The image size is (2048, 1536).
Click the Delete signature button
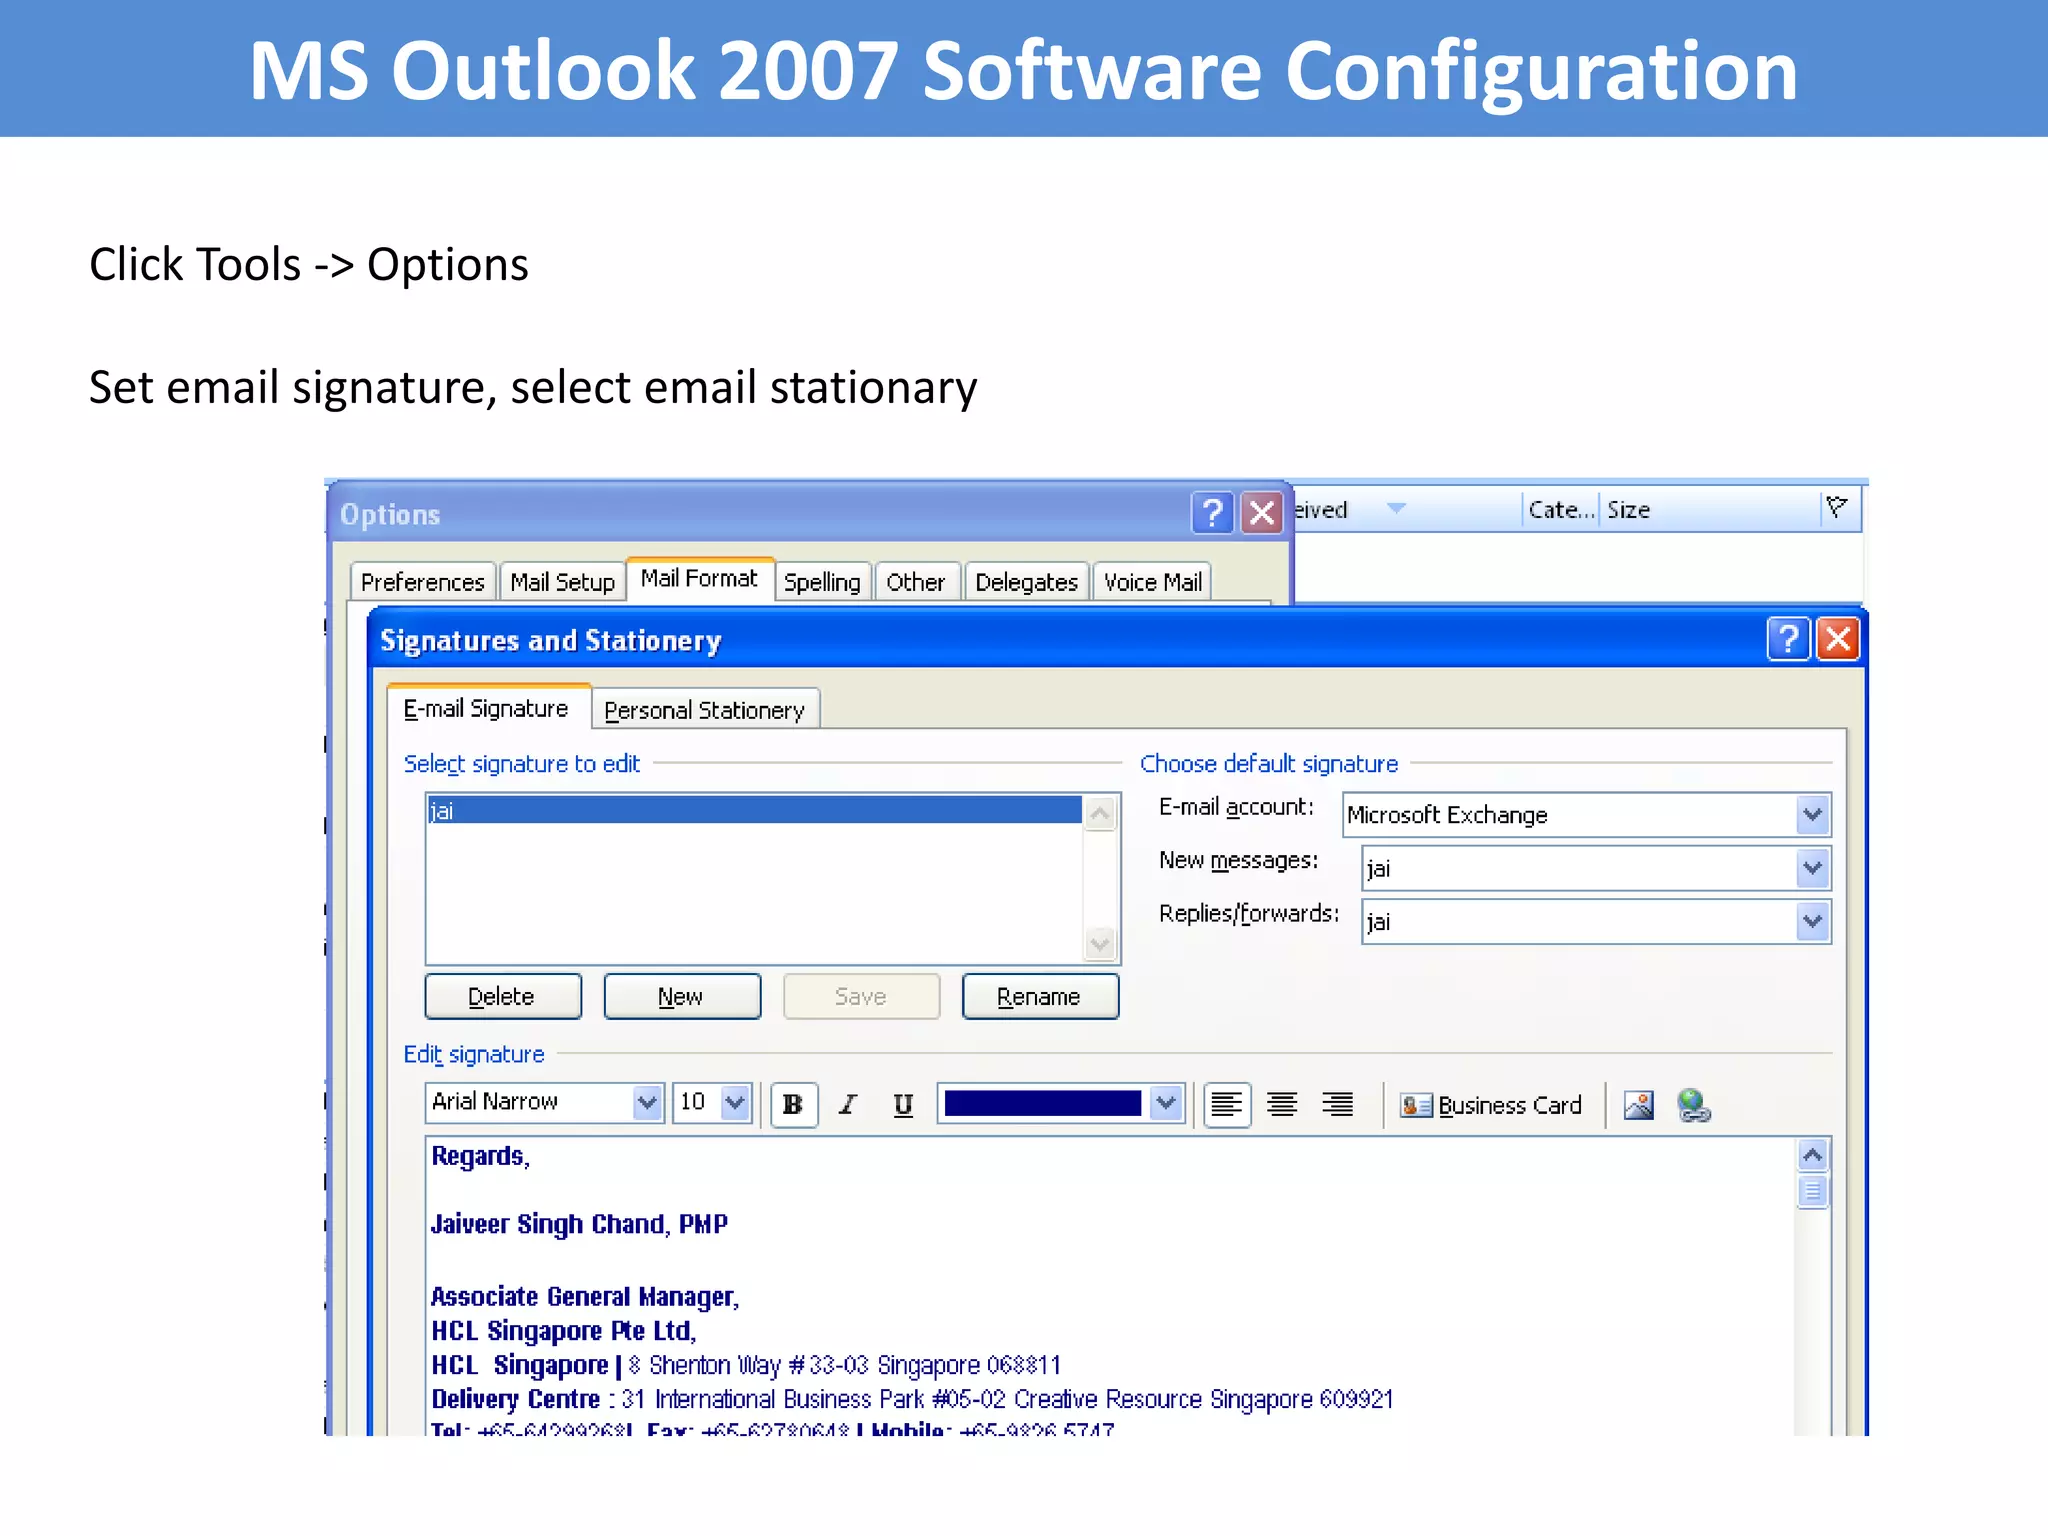[503, 996]
